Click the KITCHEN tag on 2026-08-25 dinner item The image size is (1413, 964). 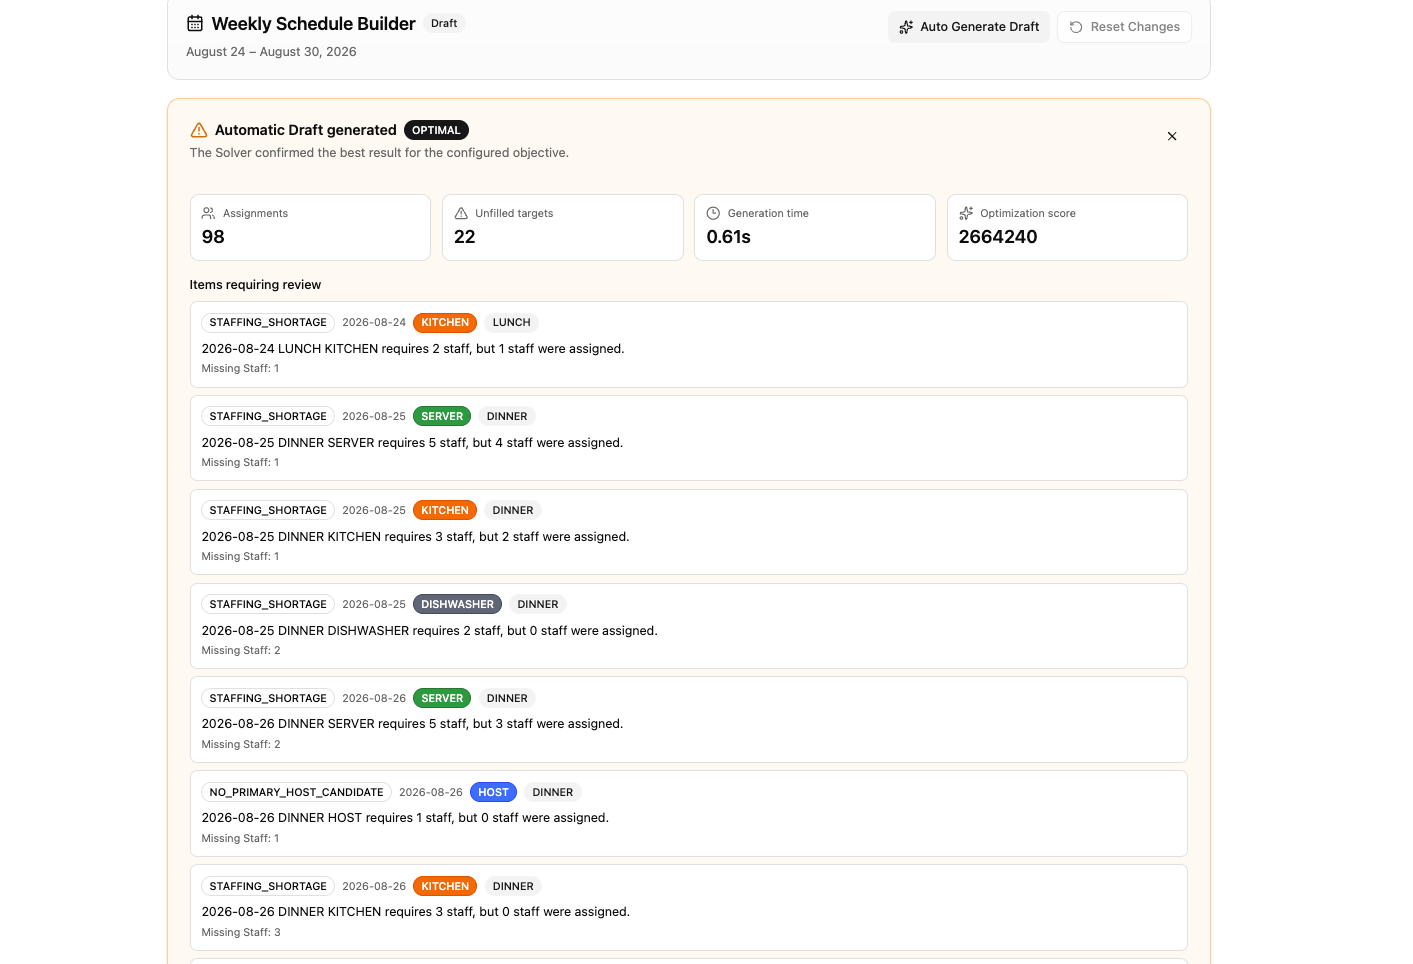click(445, 510)
